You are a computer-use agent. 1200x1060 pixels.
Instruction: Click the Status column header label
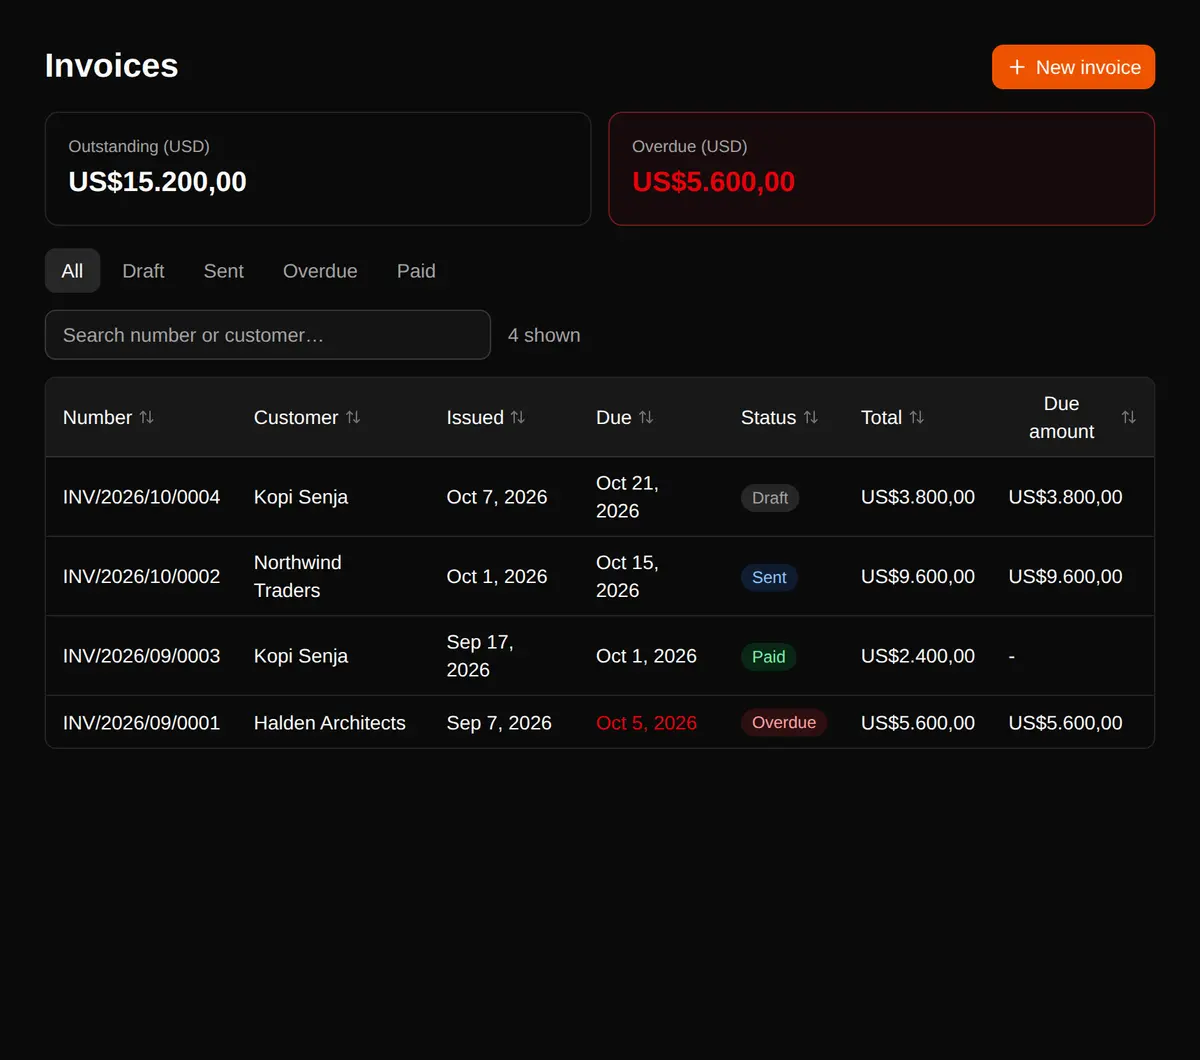769,417
